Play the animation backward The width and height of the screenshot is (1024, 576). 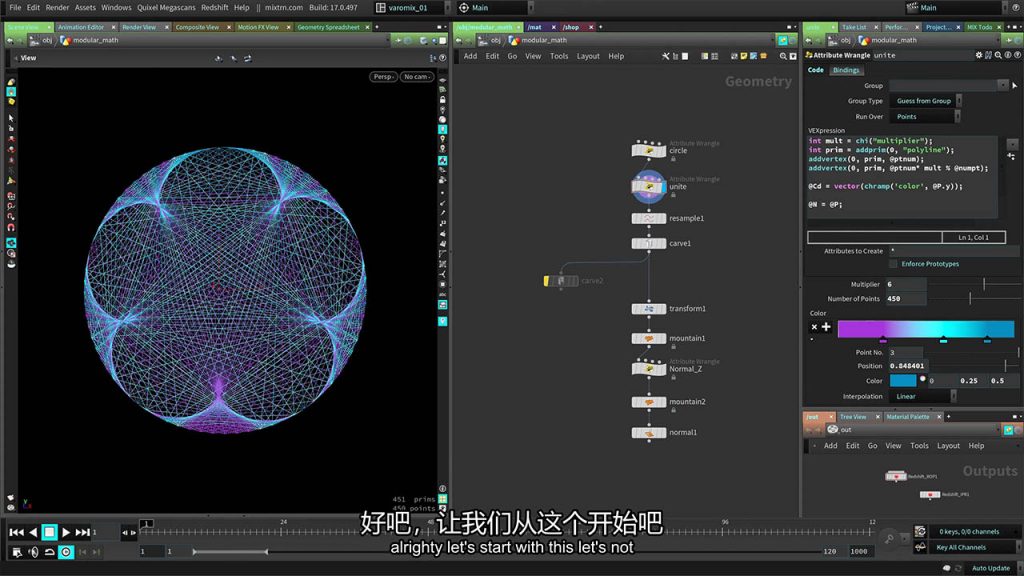click(x=33, y=532)
